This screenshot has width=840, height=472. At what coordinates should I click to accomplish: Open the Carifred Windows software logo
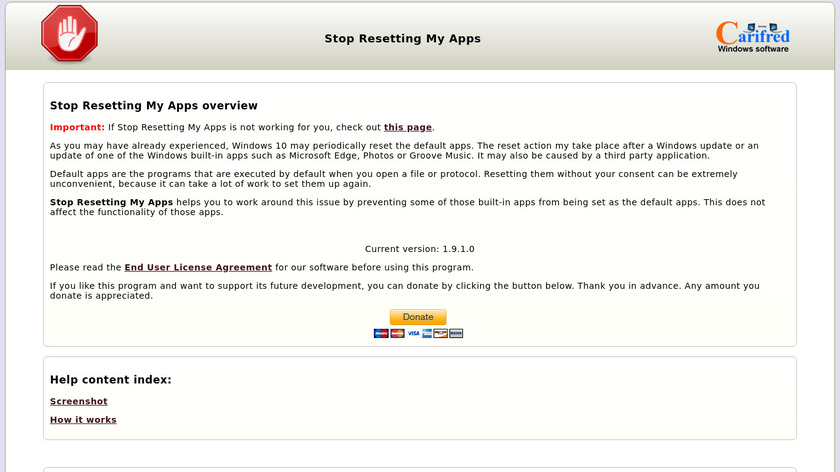(x=753, y=37)
